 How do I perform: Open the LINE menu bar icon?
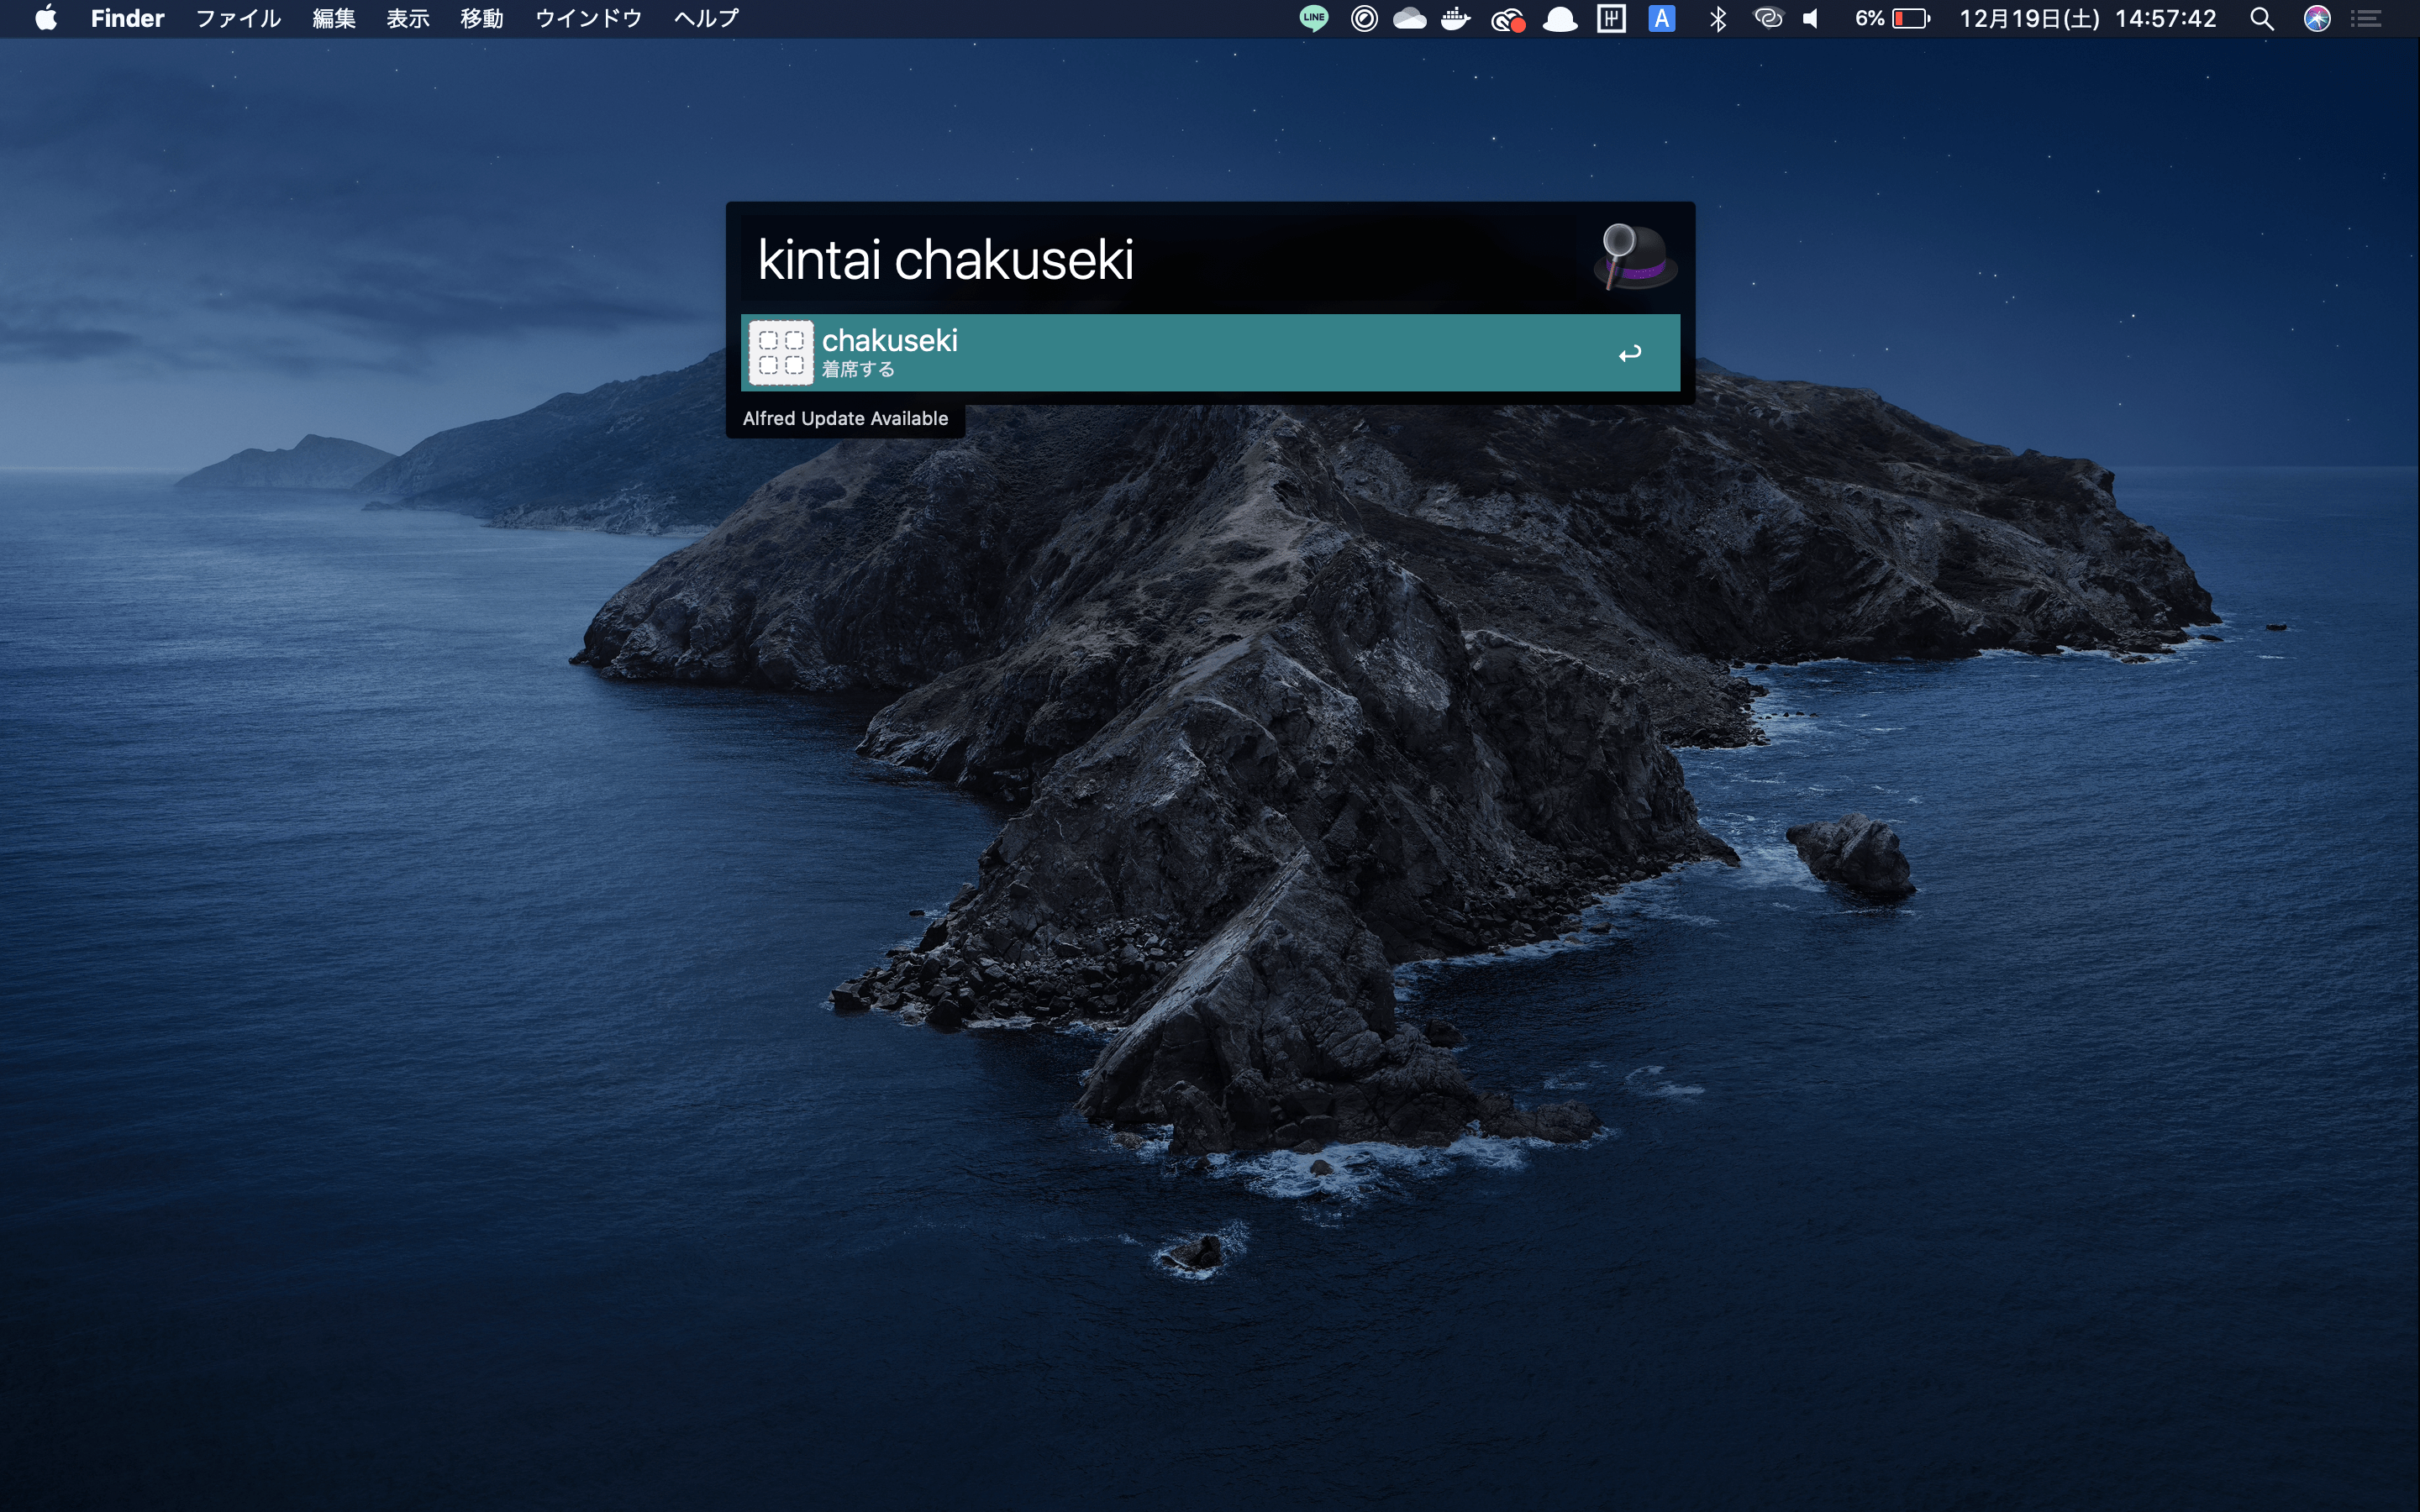point(1314,18)
